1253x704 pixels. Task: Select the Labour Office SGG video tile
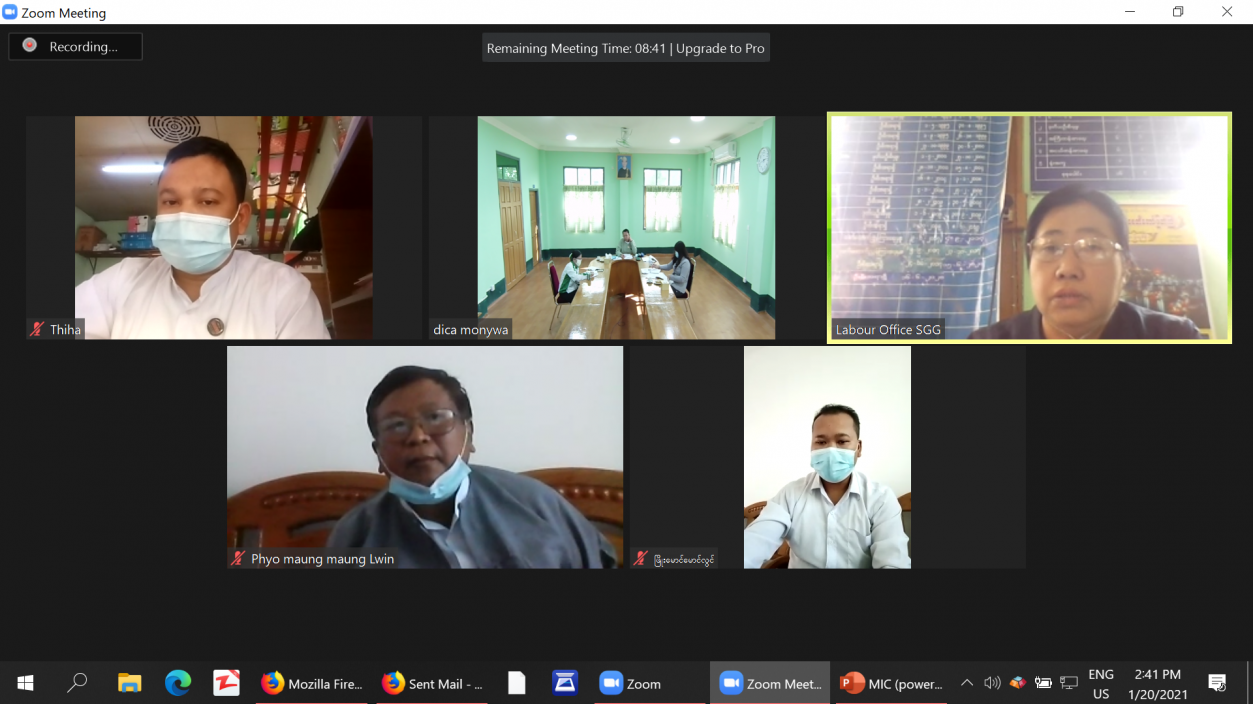point(1029,227)
